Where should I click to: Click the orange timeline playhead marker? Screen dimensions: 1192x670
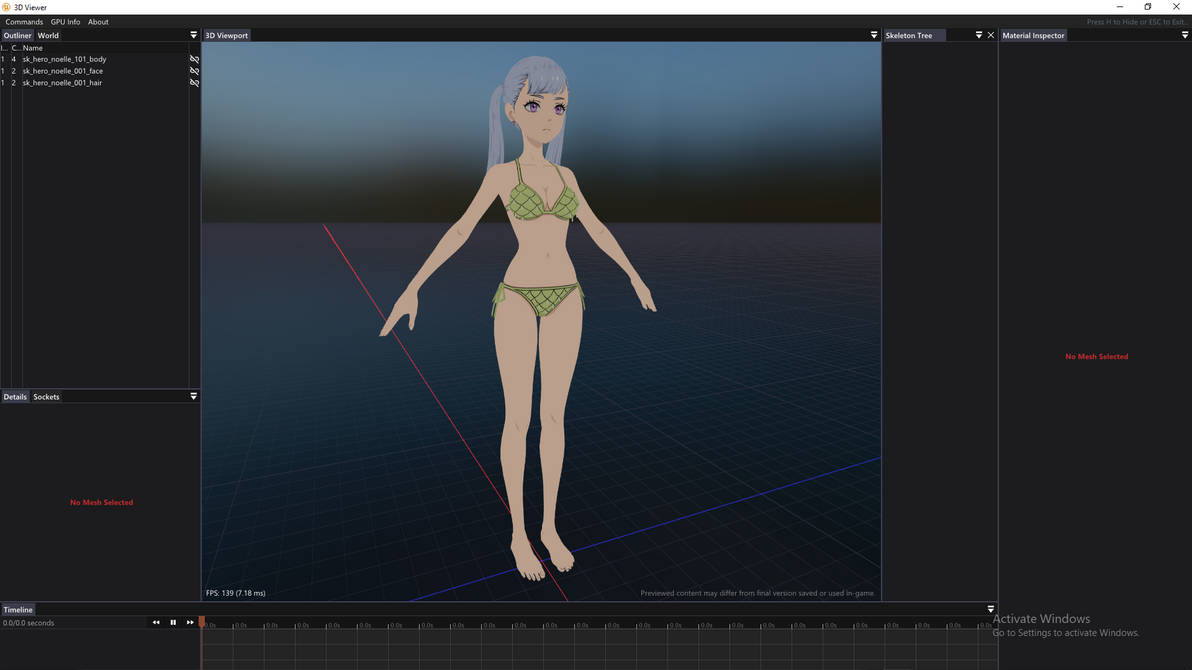pyautogui.click(x=201, y=622)
